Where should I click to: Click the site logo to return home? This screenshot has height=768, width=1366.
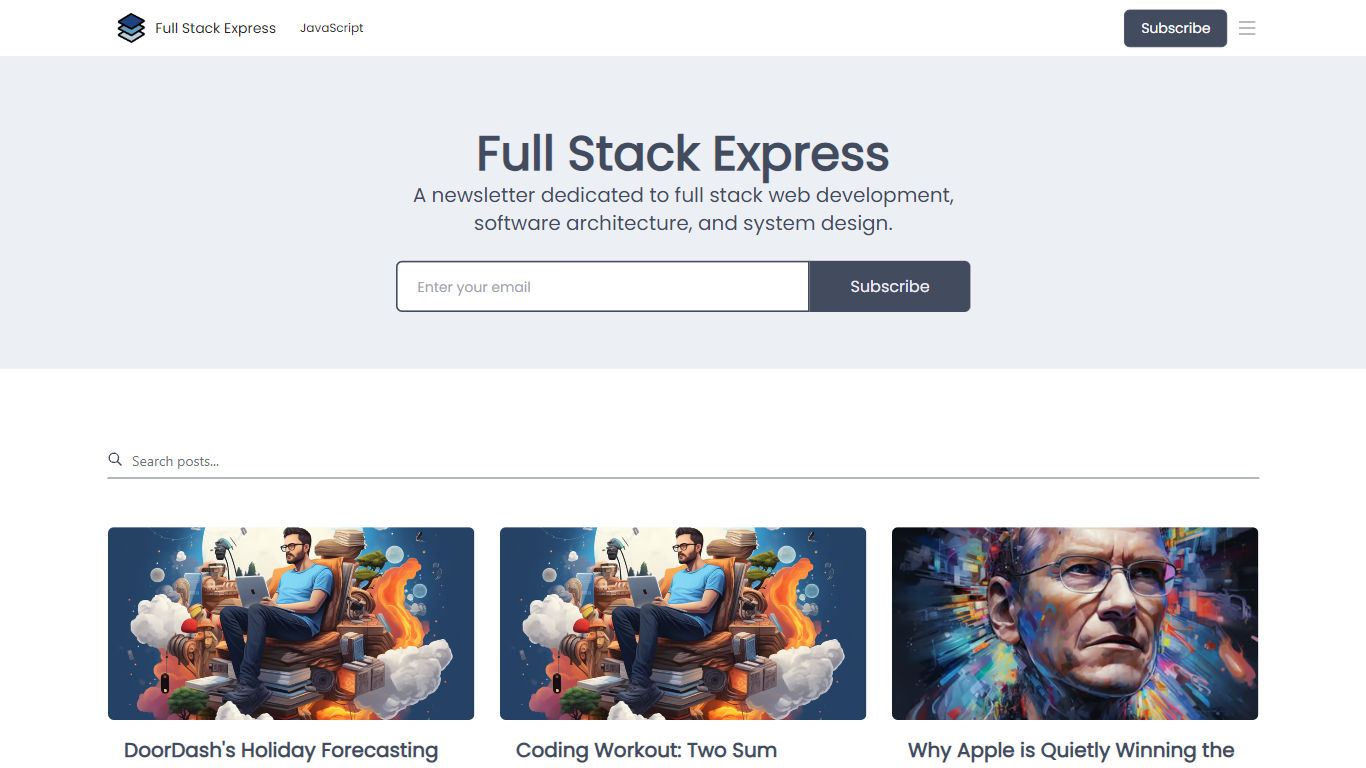[197, 28]
